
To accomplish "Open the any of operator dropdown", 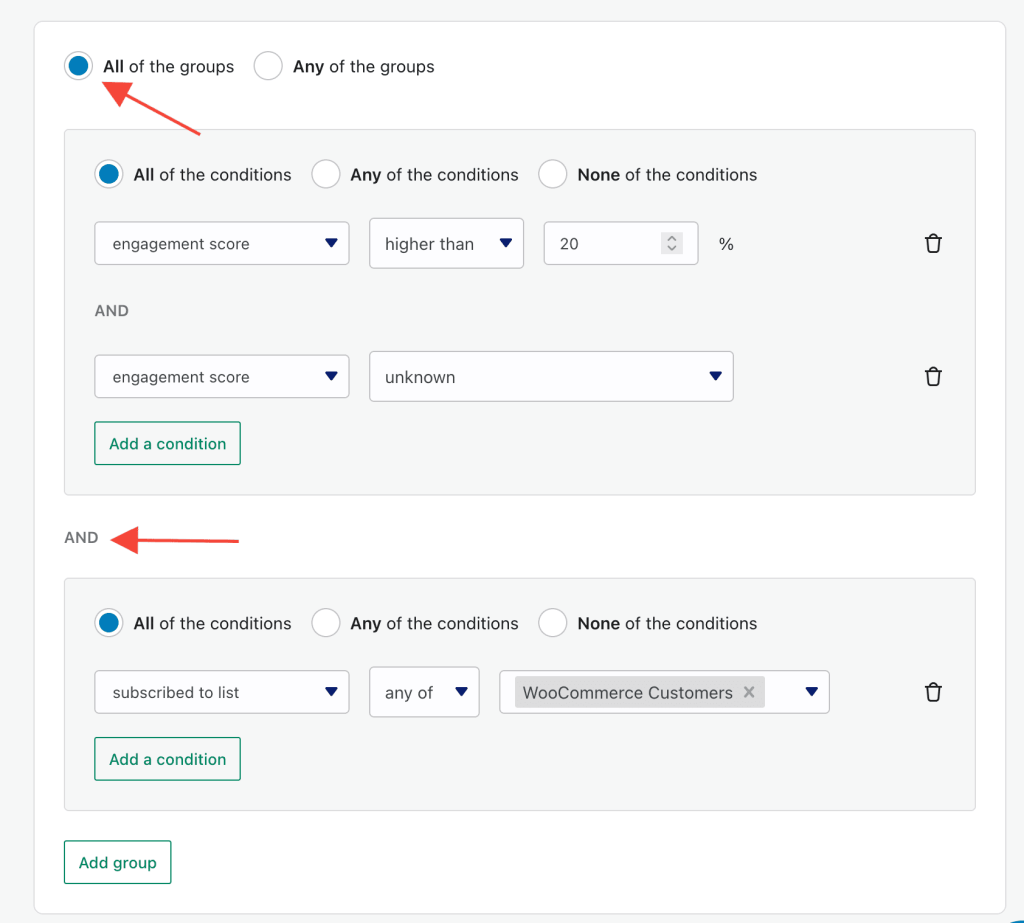I will point(424,692).
